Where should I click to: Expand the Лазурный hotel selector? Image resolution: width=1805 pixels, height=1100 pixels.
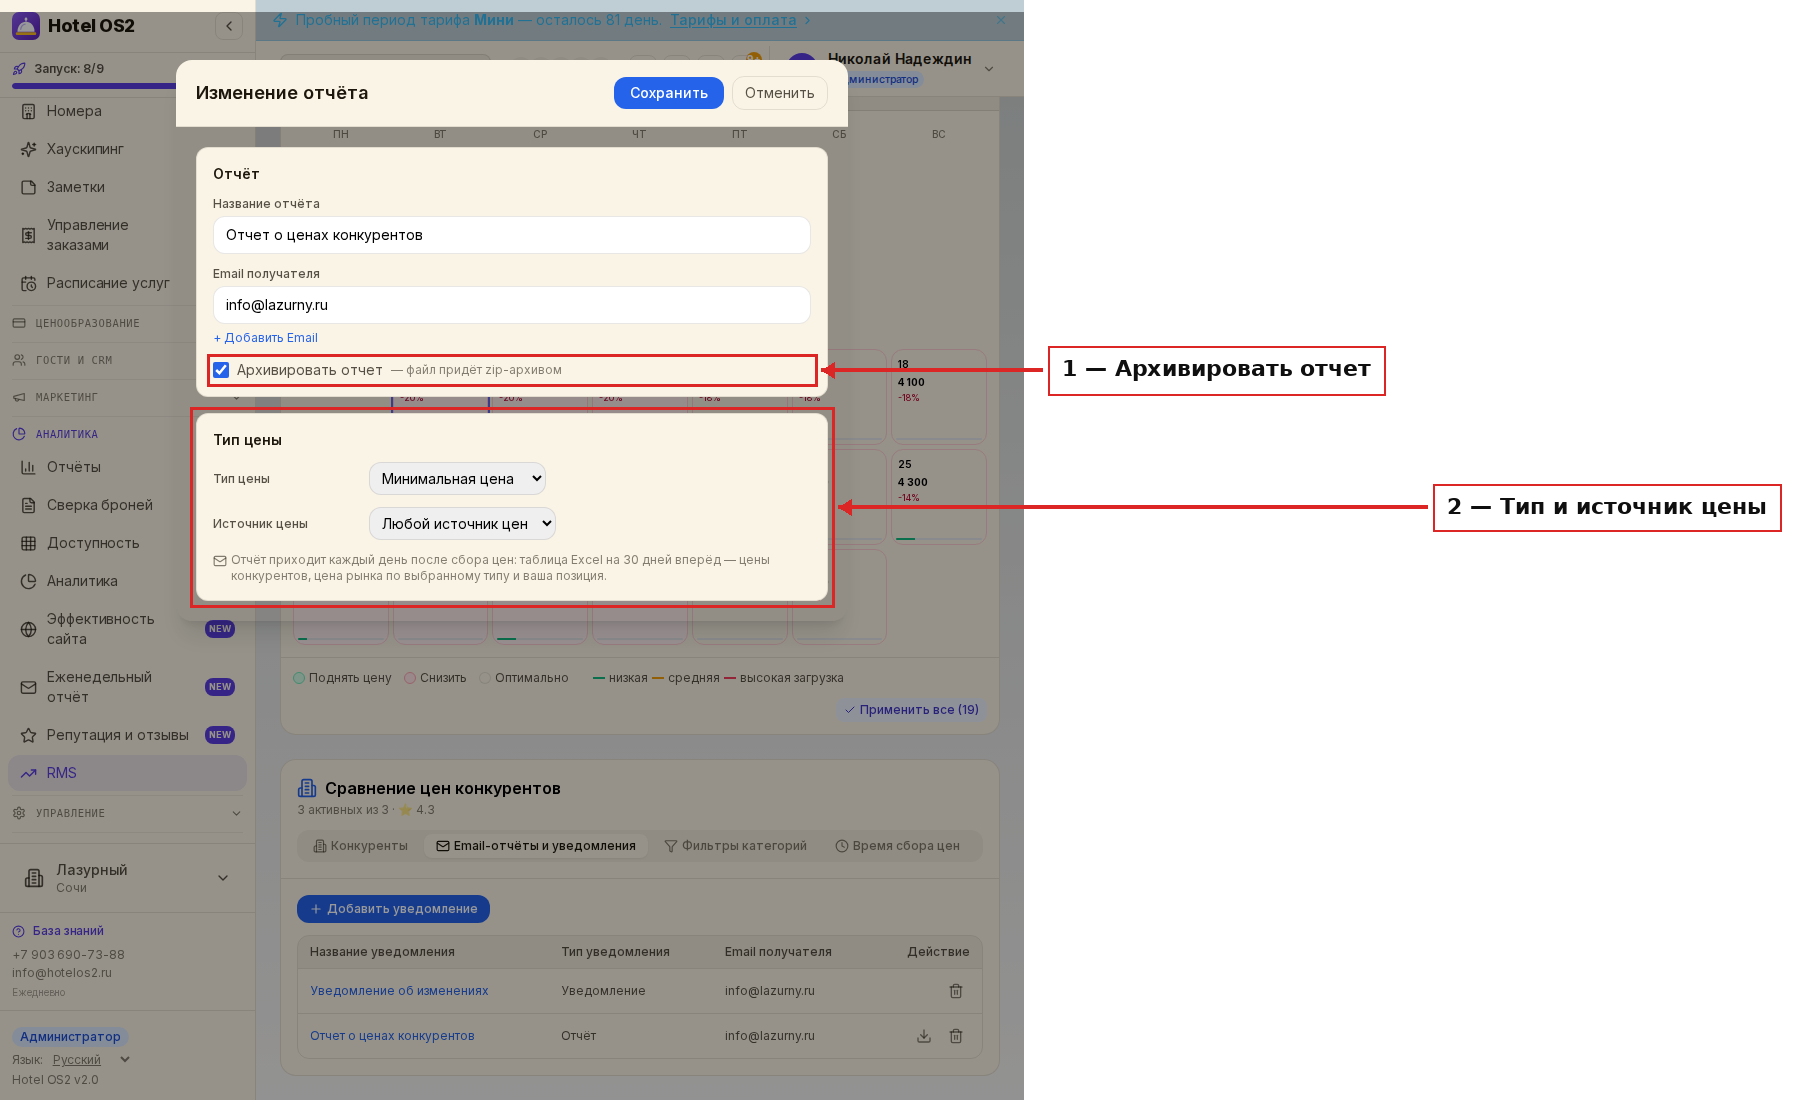[127, 877]
